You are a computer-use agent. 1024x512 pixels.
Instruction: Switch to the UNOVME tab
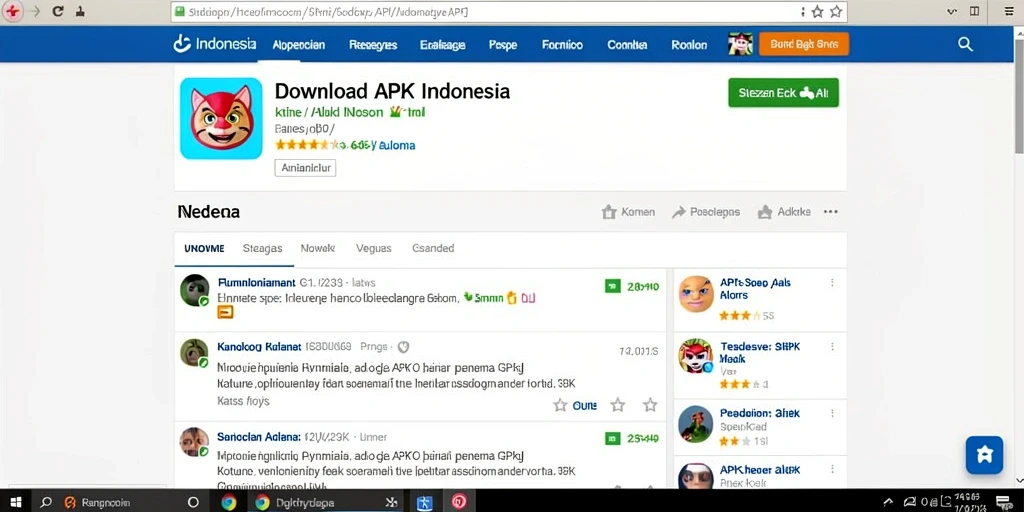click(204, 248)
